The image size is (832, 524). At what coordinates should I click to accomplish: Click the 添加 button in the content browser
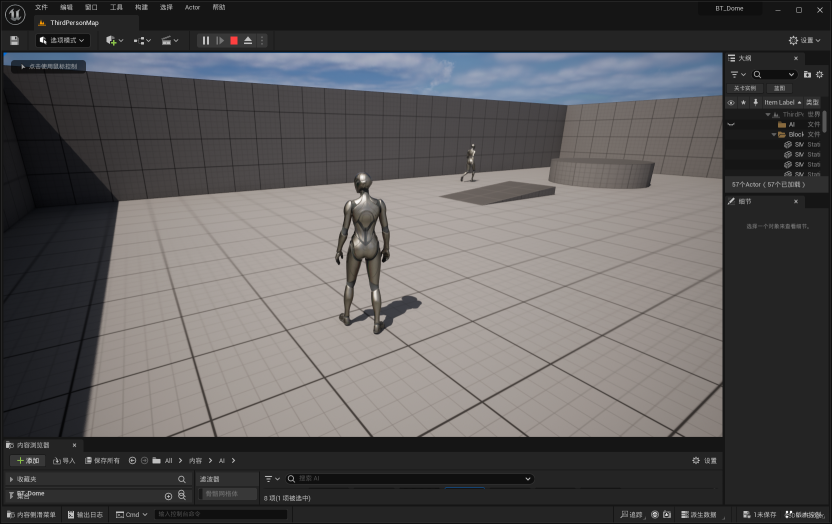[28, 460]
